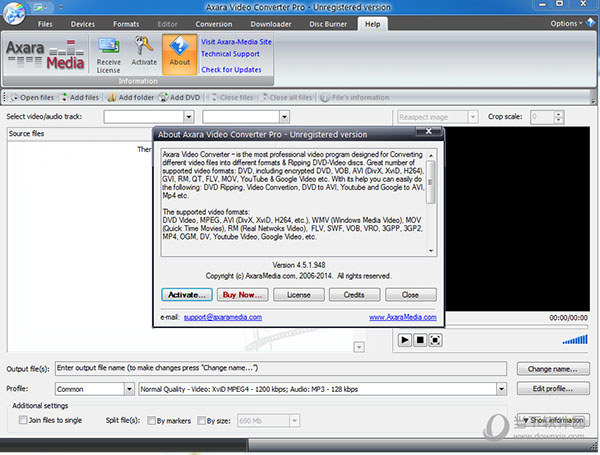Image resolution: width=600 pixels, height=455 pixels.
Task: Click Close all files toolbar button
Action: click(287, 98)
